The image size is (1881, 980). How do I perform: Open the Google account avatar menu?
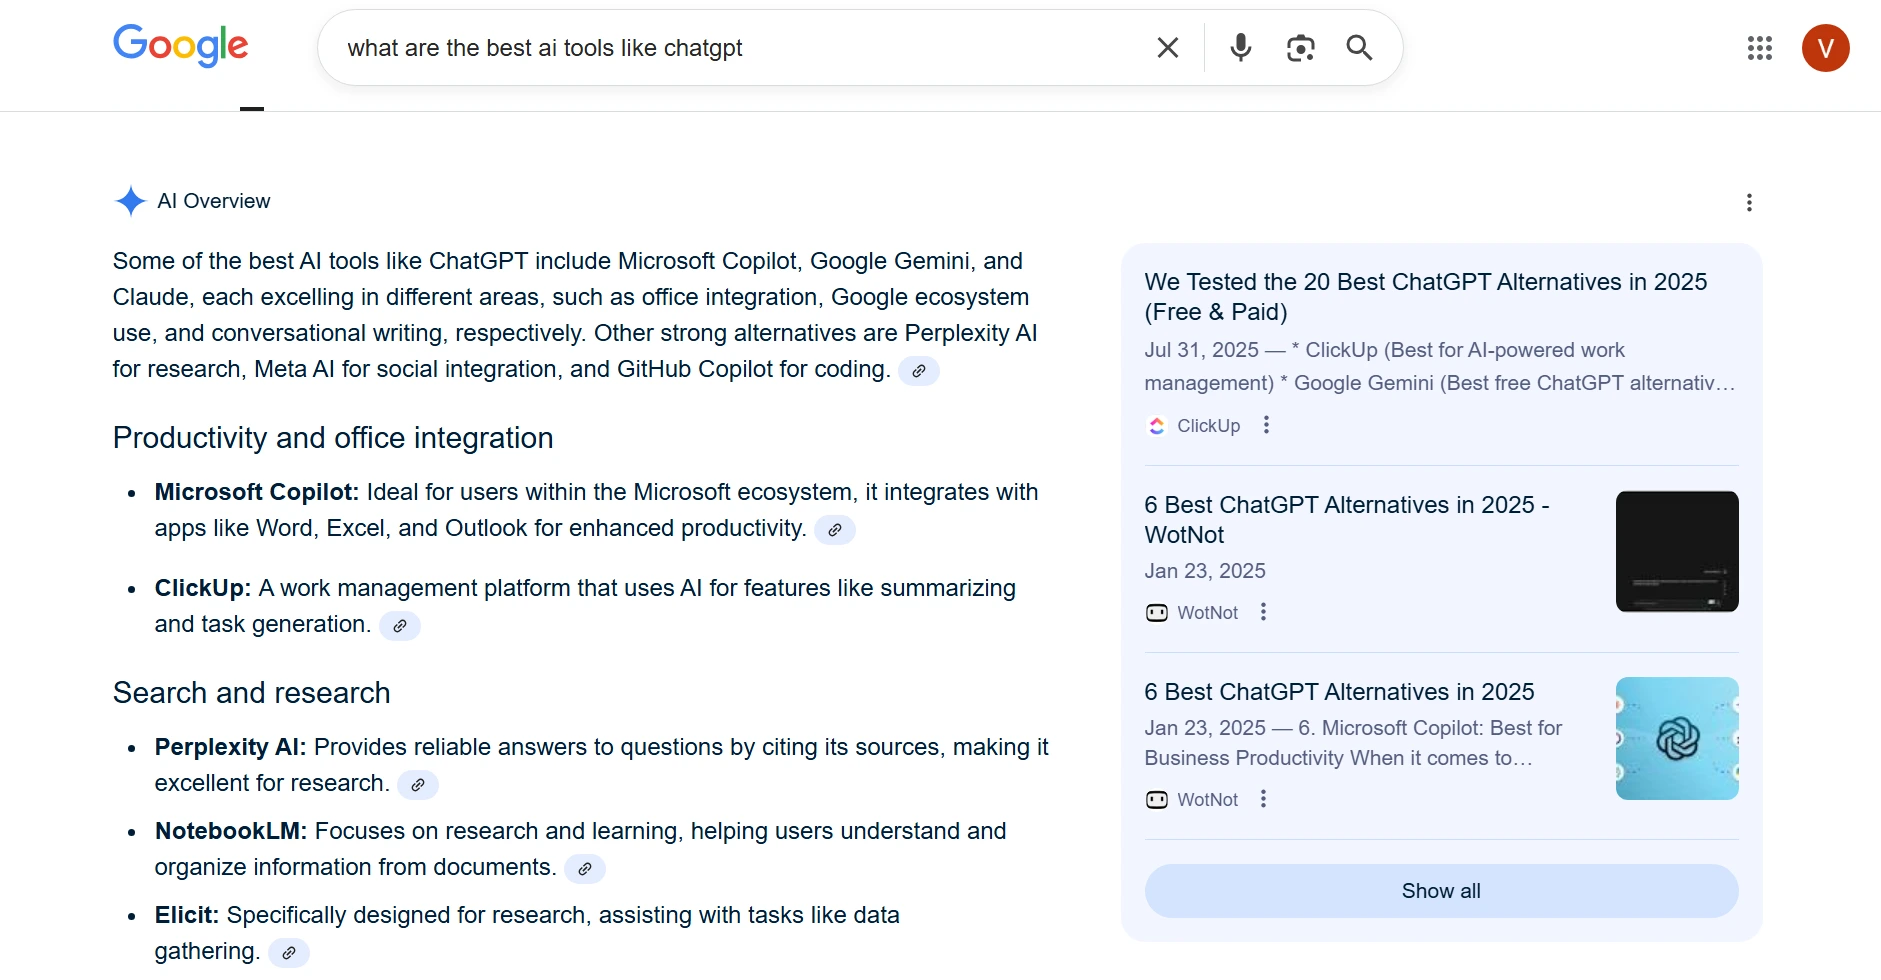coord(1825,48)
